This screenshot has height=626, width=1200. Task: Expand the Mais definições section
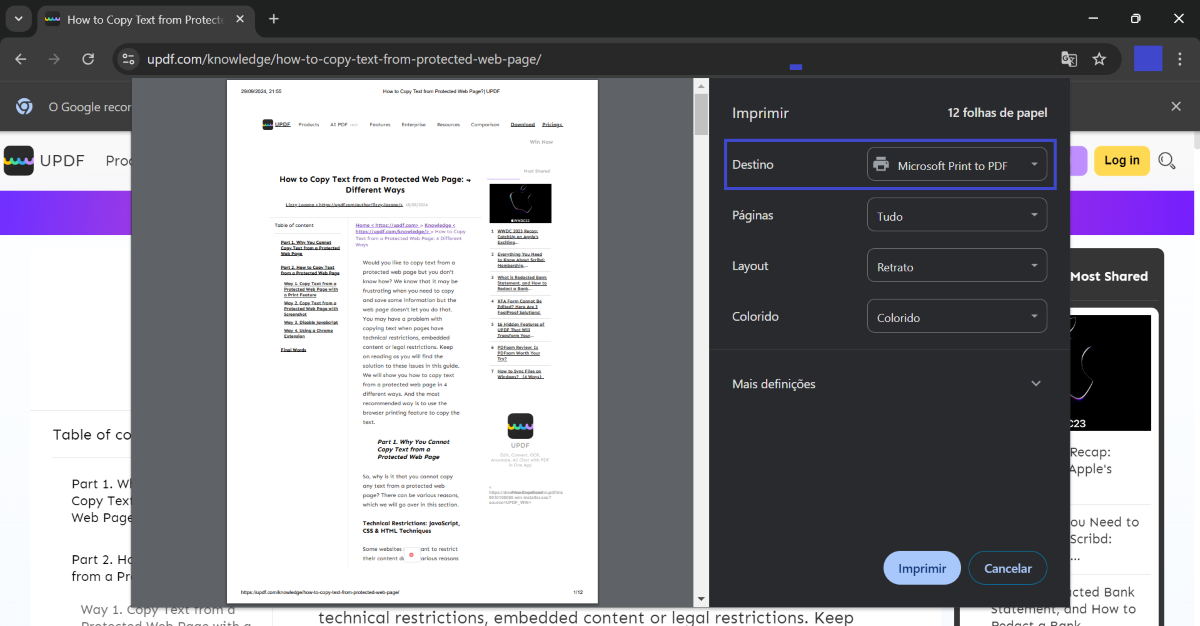[x=887, y=384]
